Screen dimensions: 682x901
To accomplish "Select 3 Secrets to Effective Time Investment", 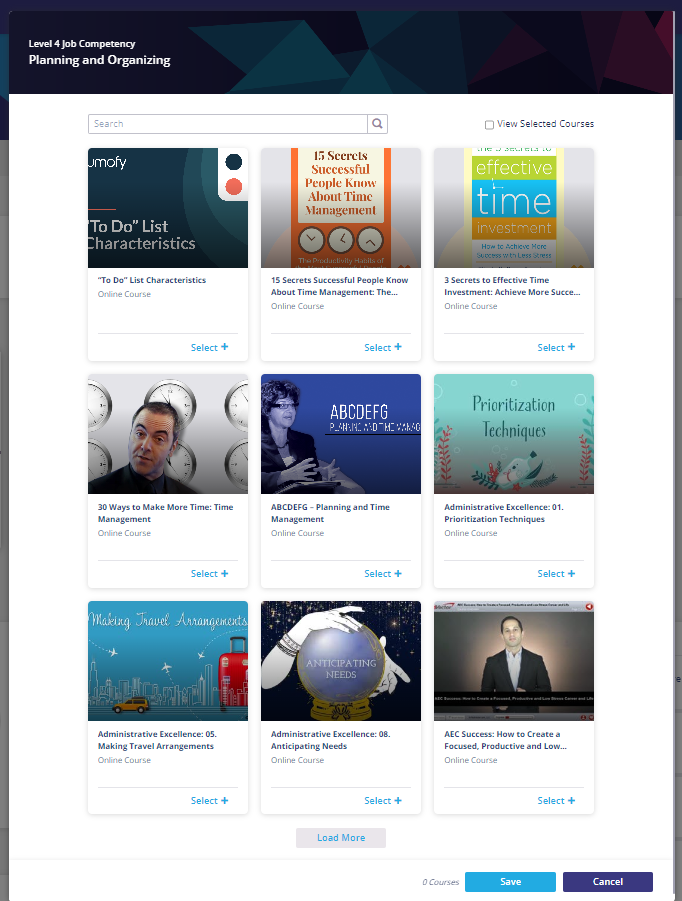I will [x=556, y=347].
